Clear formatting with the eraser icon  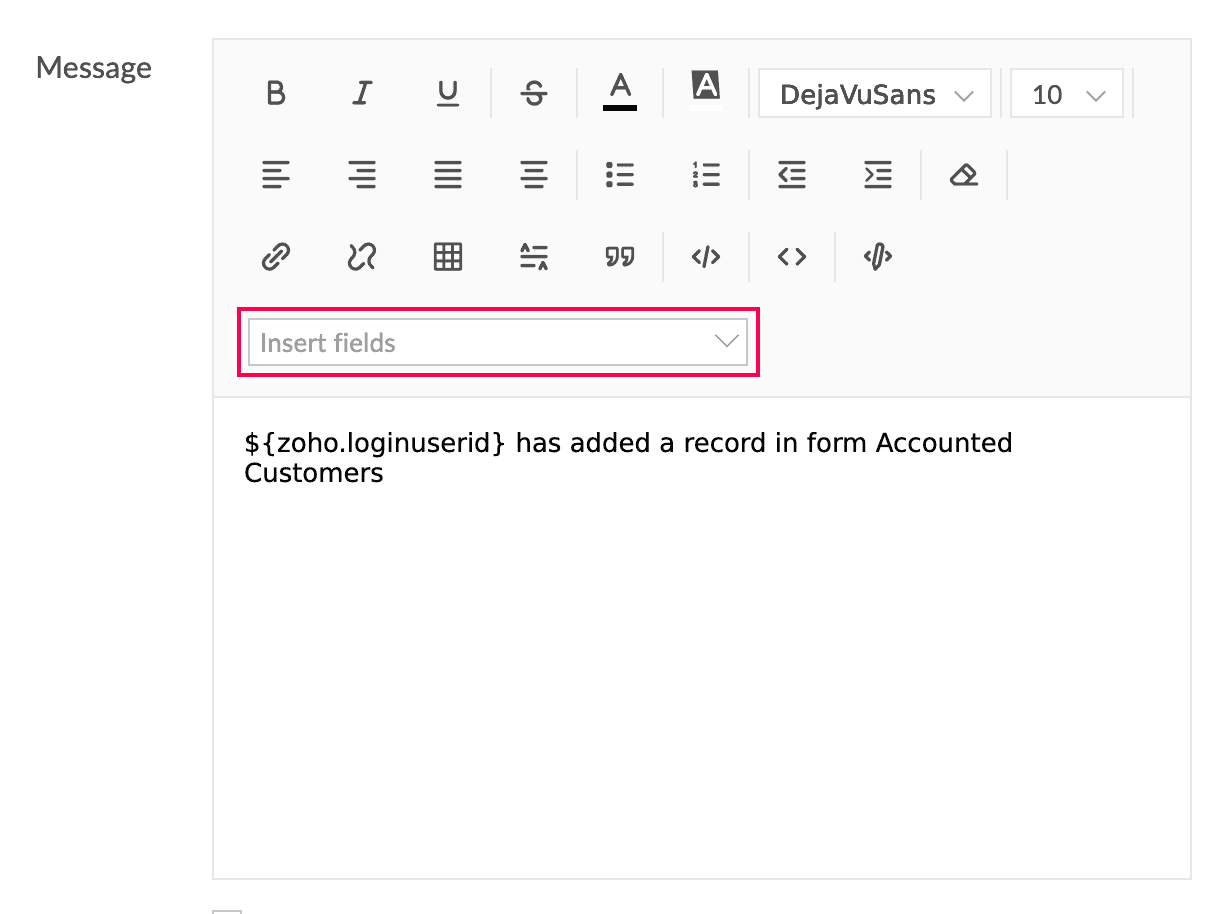(963, 175)
